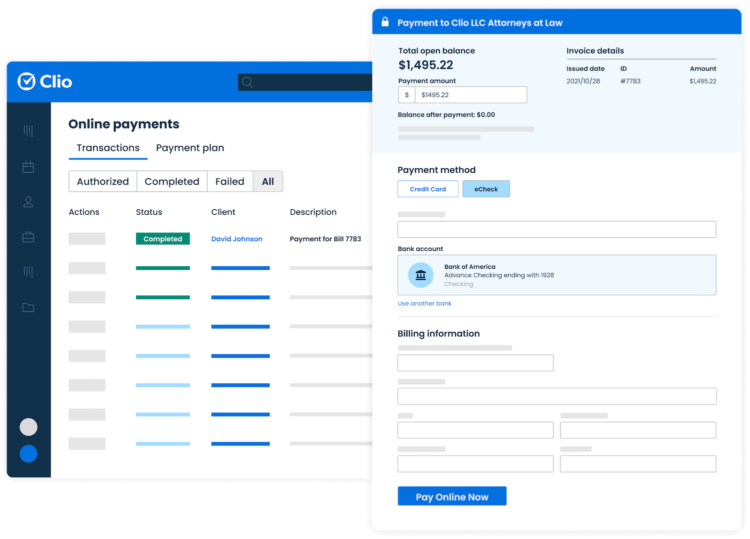750x539 pixels.
Task: Switch to the Transactions tab
Action: tap(108, 148)
